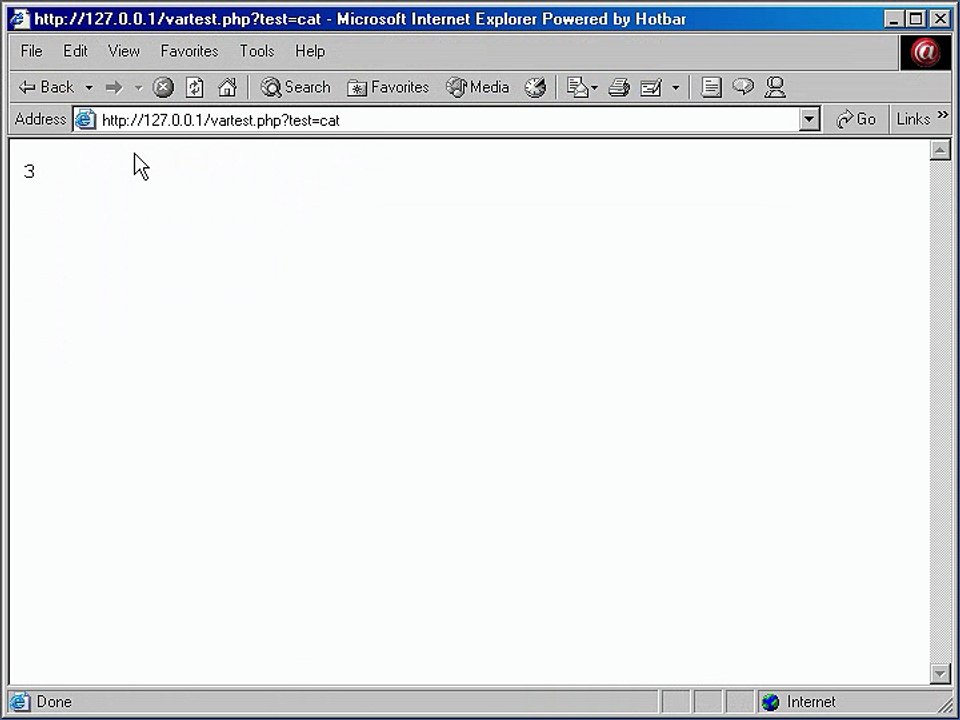Open the Help menu
The width and height of the screenshot is (960, 720).
pos(310,51)
